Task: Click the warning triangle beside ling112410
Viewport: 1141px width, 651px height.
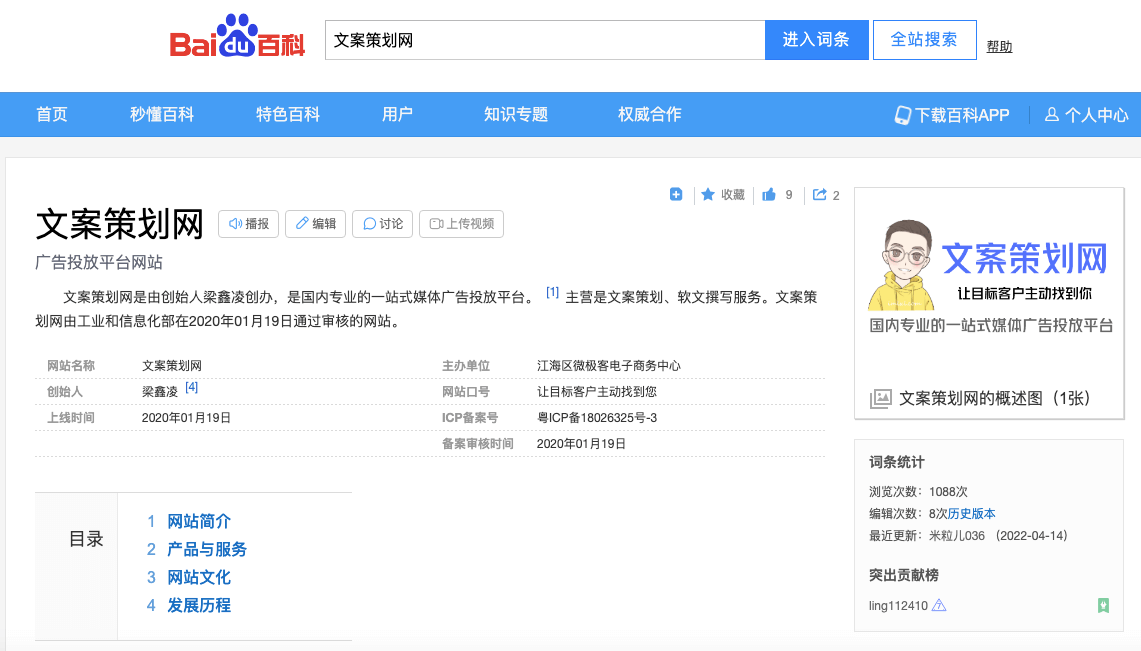Action: 938,605
